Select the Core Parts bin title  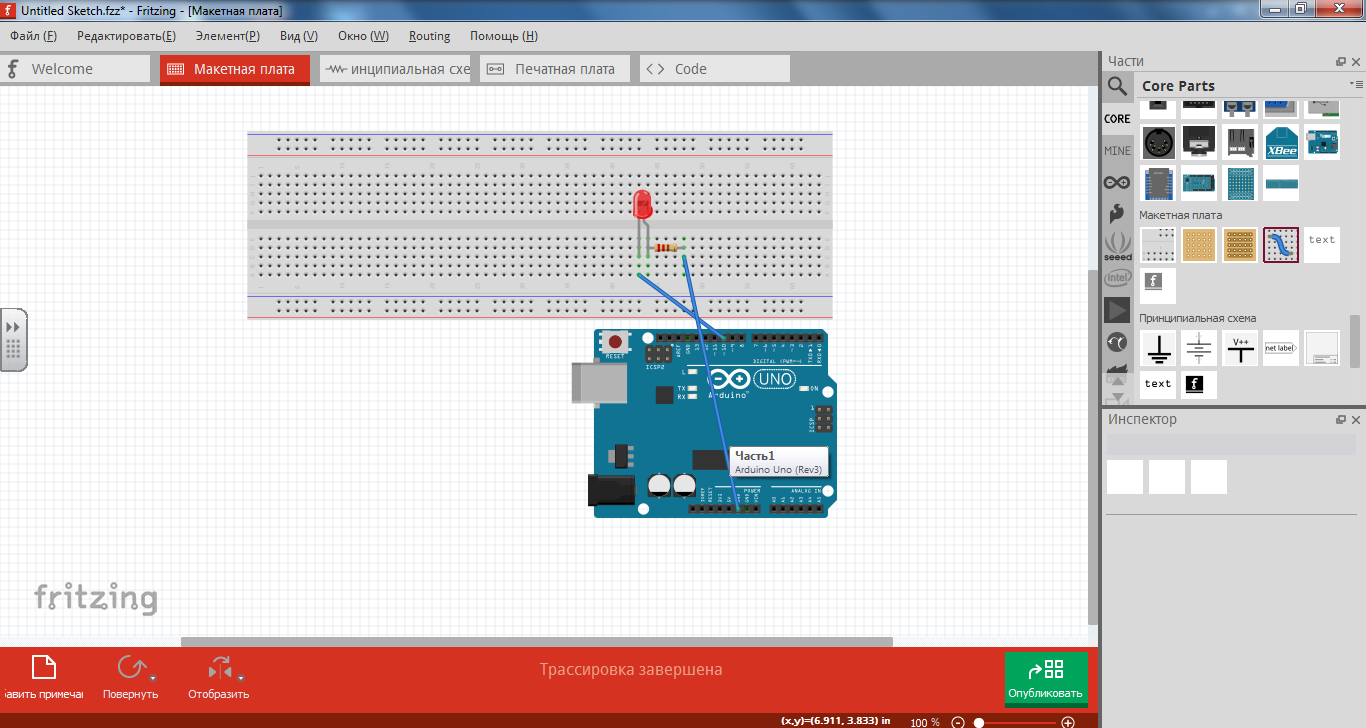pyautogui.click(x=1178, y=86)
